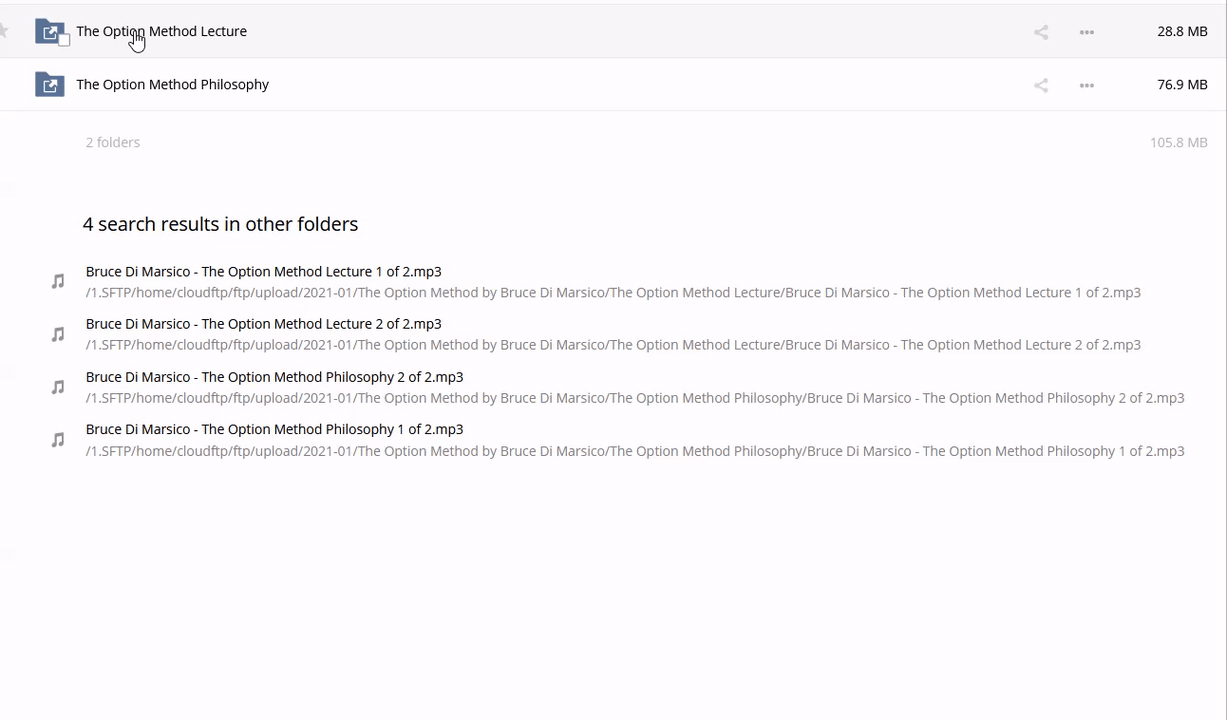Click the 28.8 MB size of Lecture folder
This screenshot has width=1227, height=720.
point(1182,31)
